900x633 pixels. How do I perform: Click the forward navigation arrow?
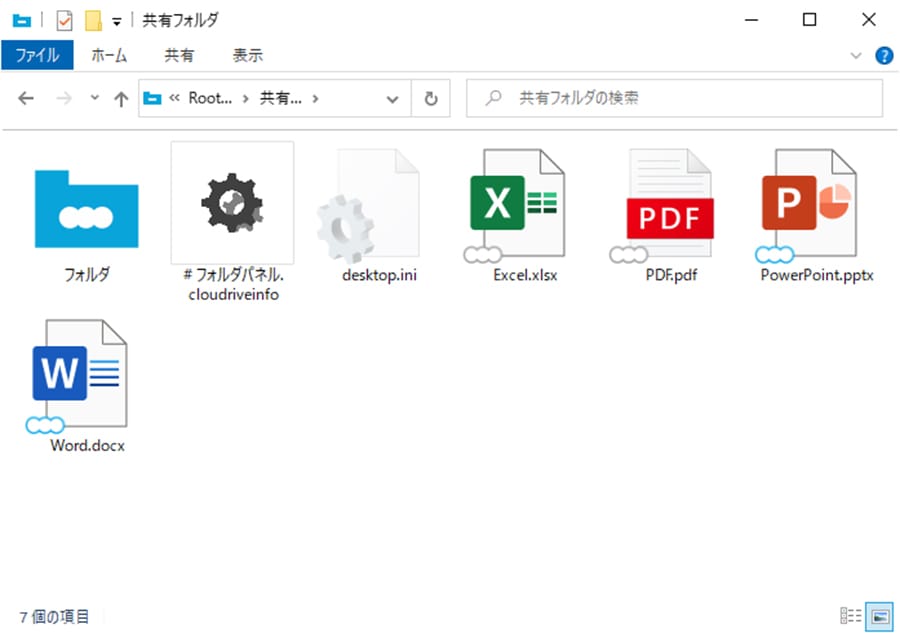pos(64,99)
